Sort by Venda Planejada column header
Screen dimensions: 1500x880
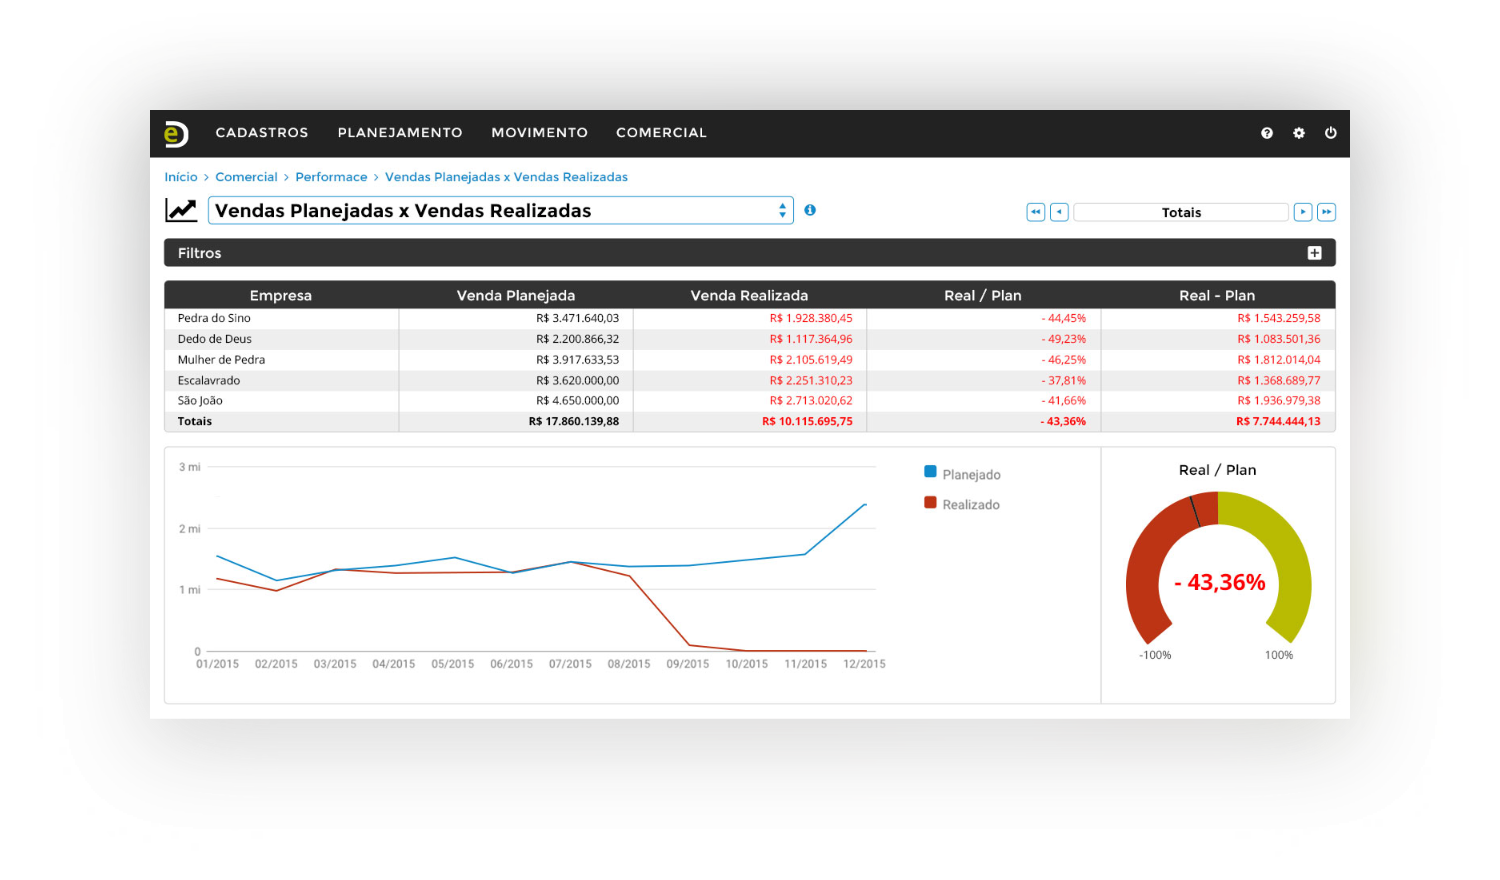click(x=516, y=295)
